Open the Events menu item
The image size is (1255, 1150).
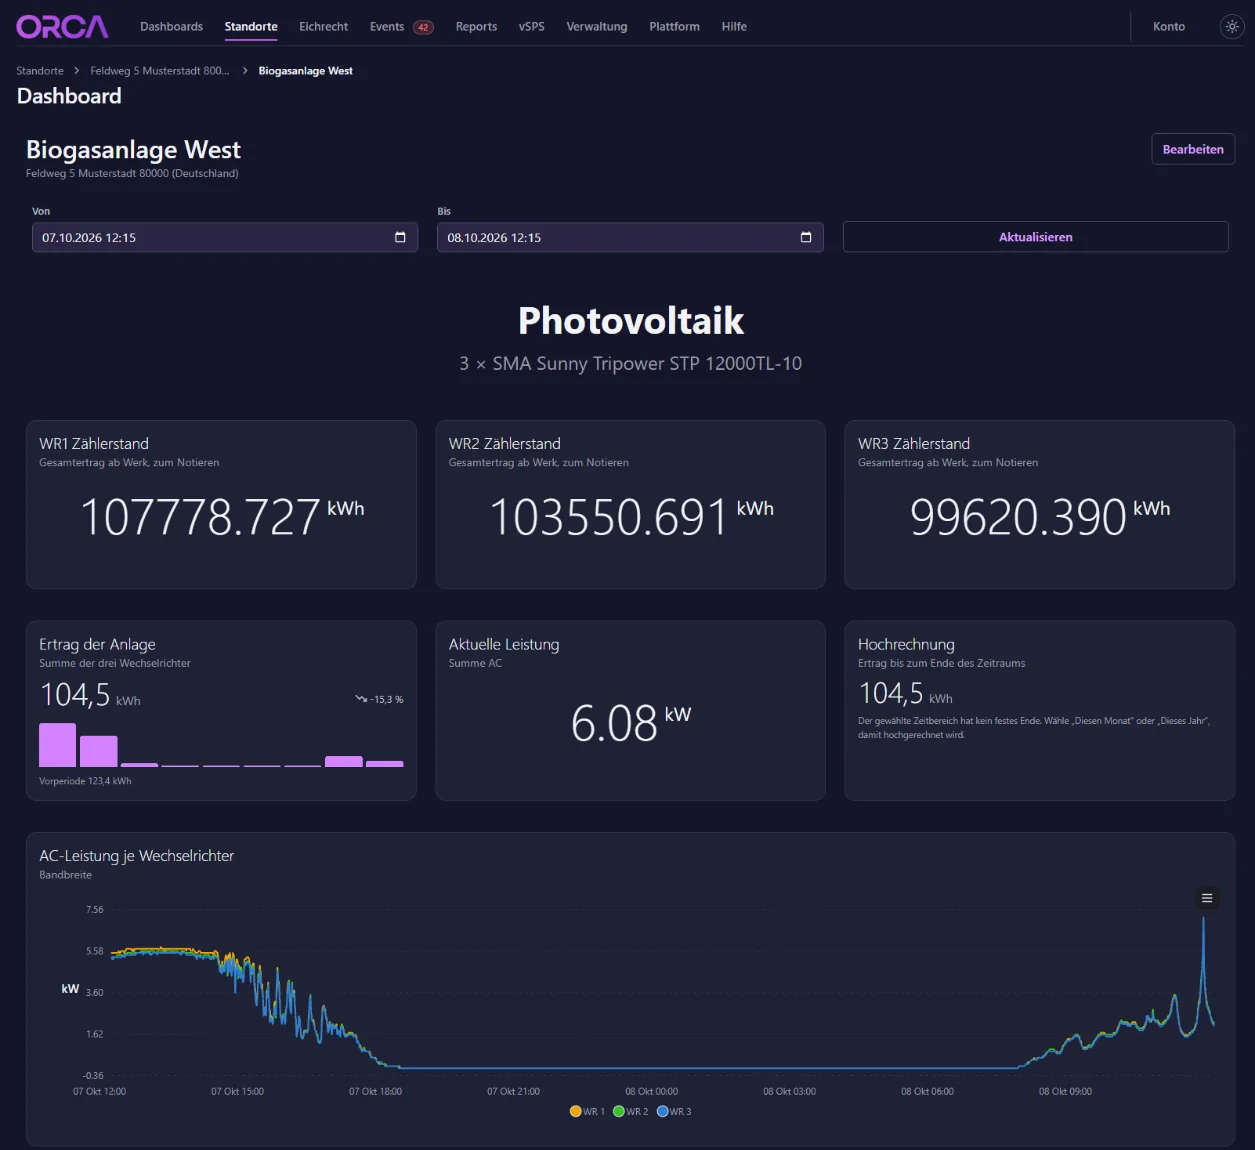(x=387, y=27)
